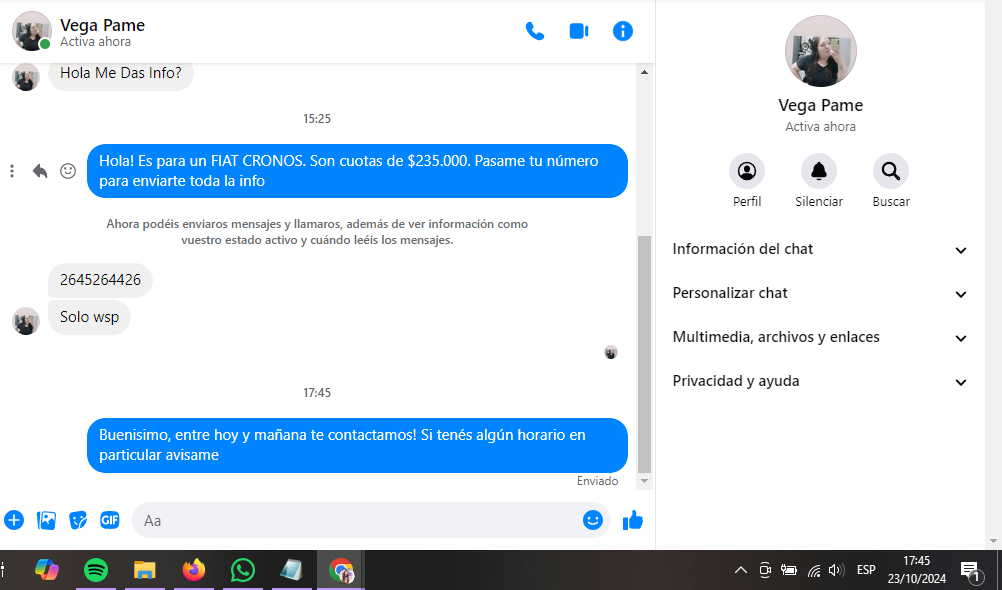This screenshot has width=1002, height=590.
Task: Start a video call with Vega Pame
Action: pos(579,31)
